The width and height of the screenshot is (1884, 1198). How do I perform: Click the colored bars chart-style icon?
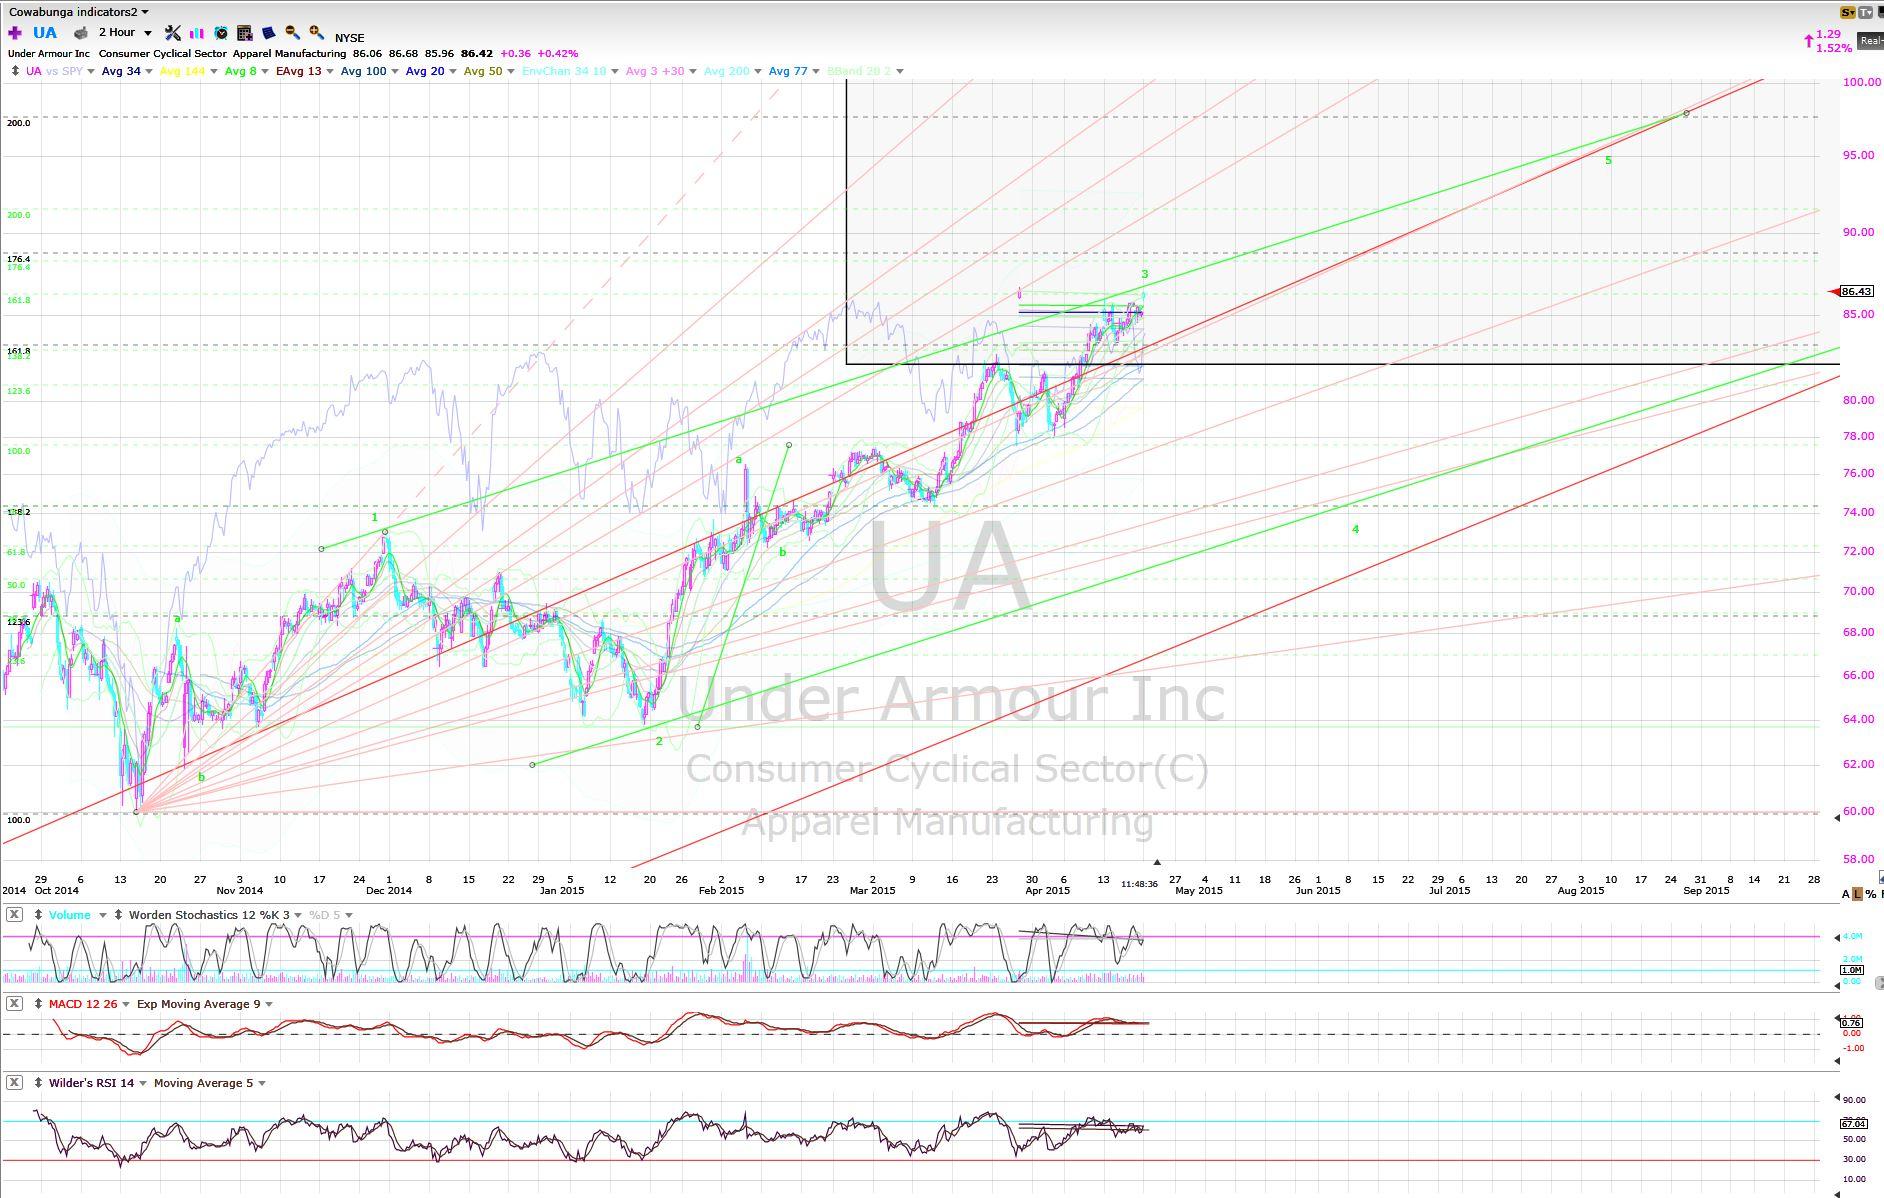pyautogui.click(x=197, y=33)
